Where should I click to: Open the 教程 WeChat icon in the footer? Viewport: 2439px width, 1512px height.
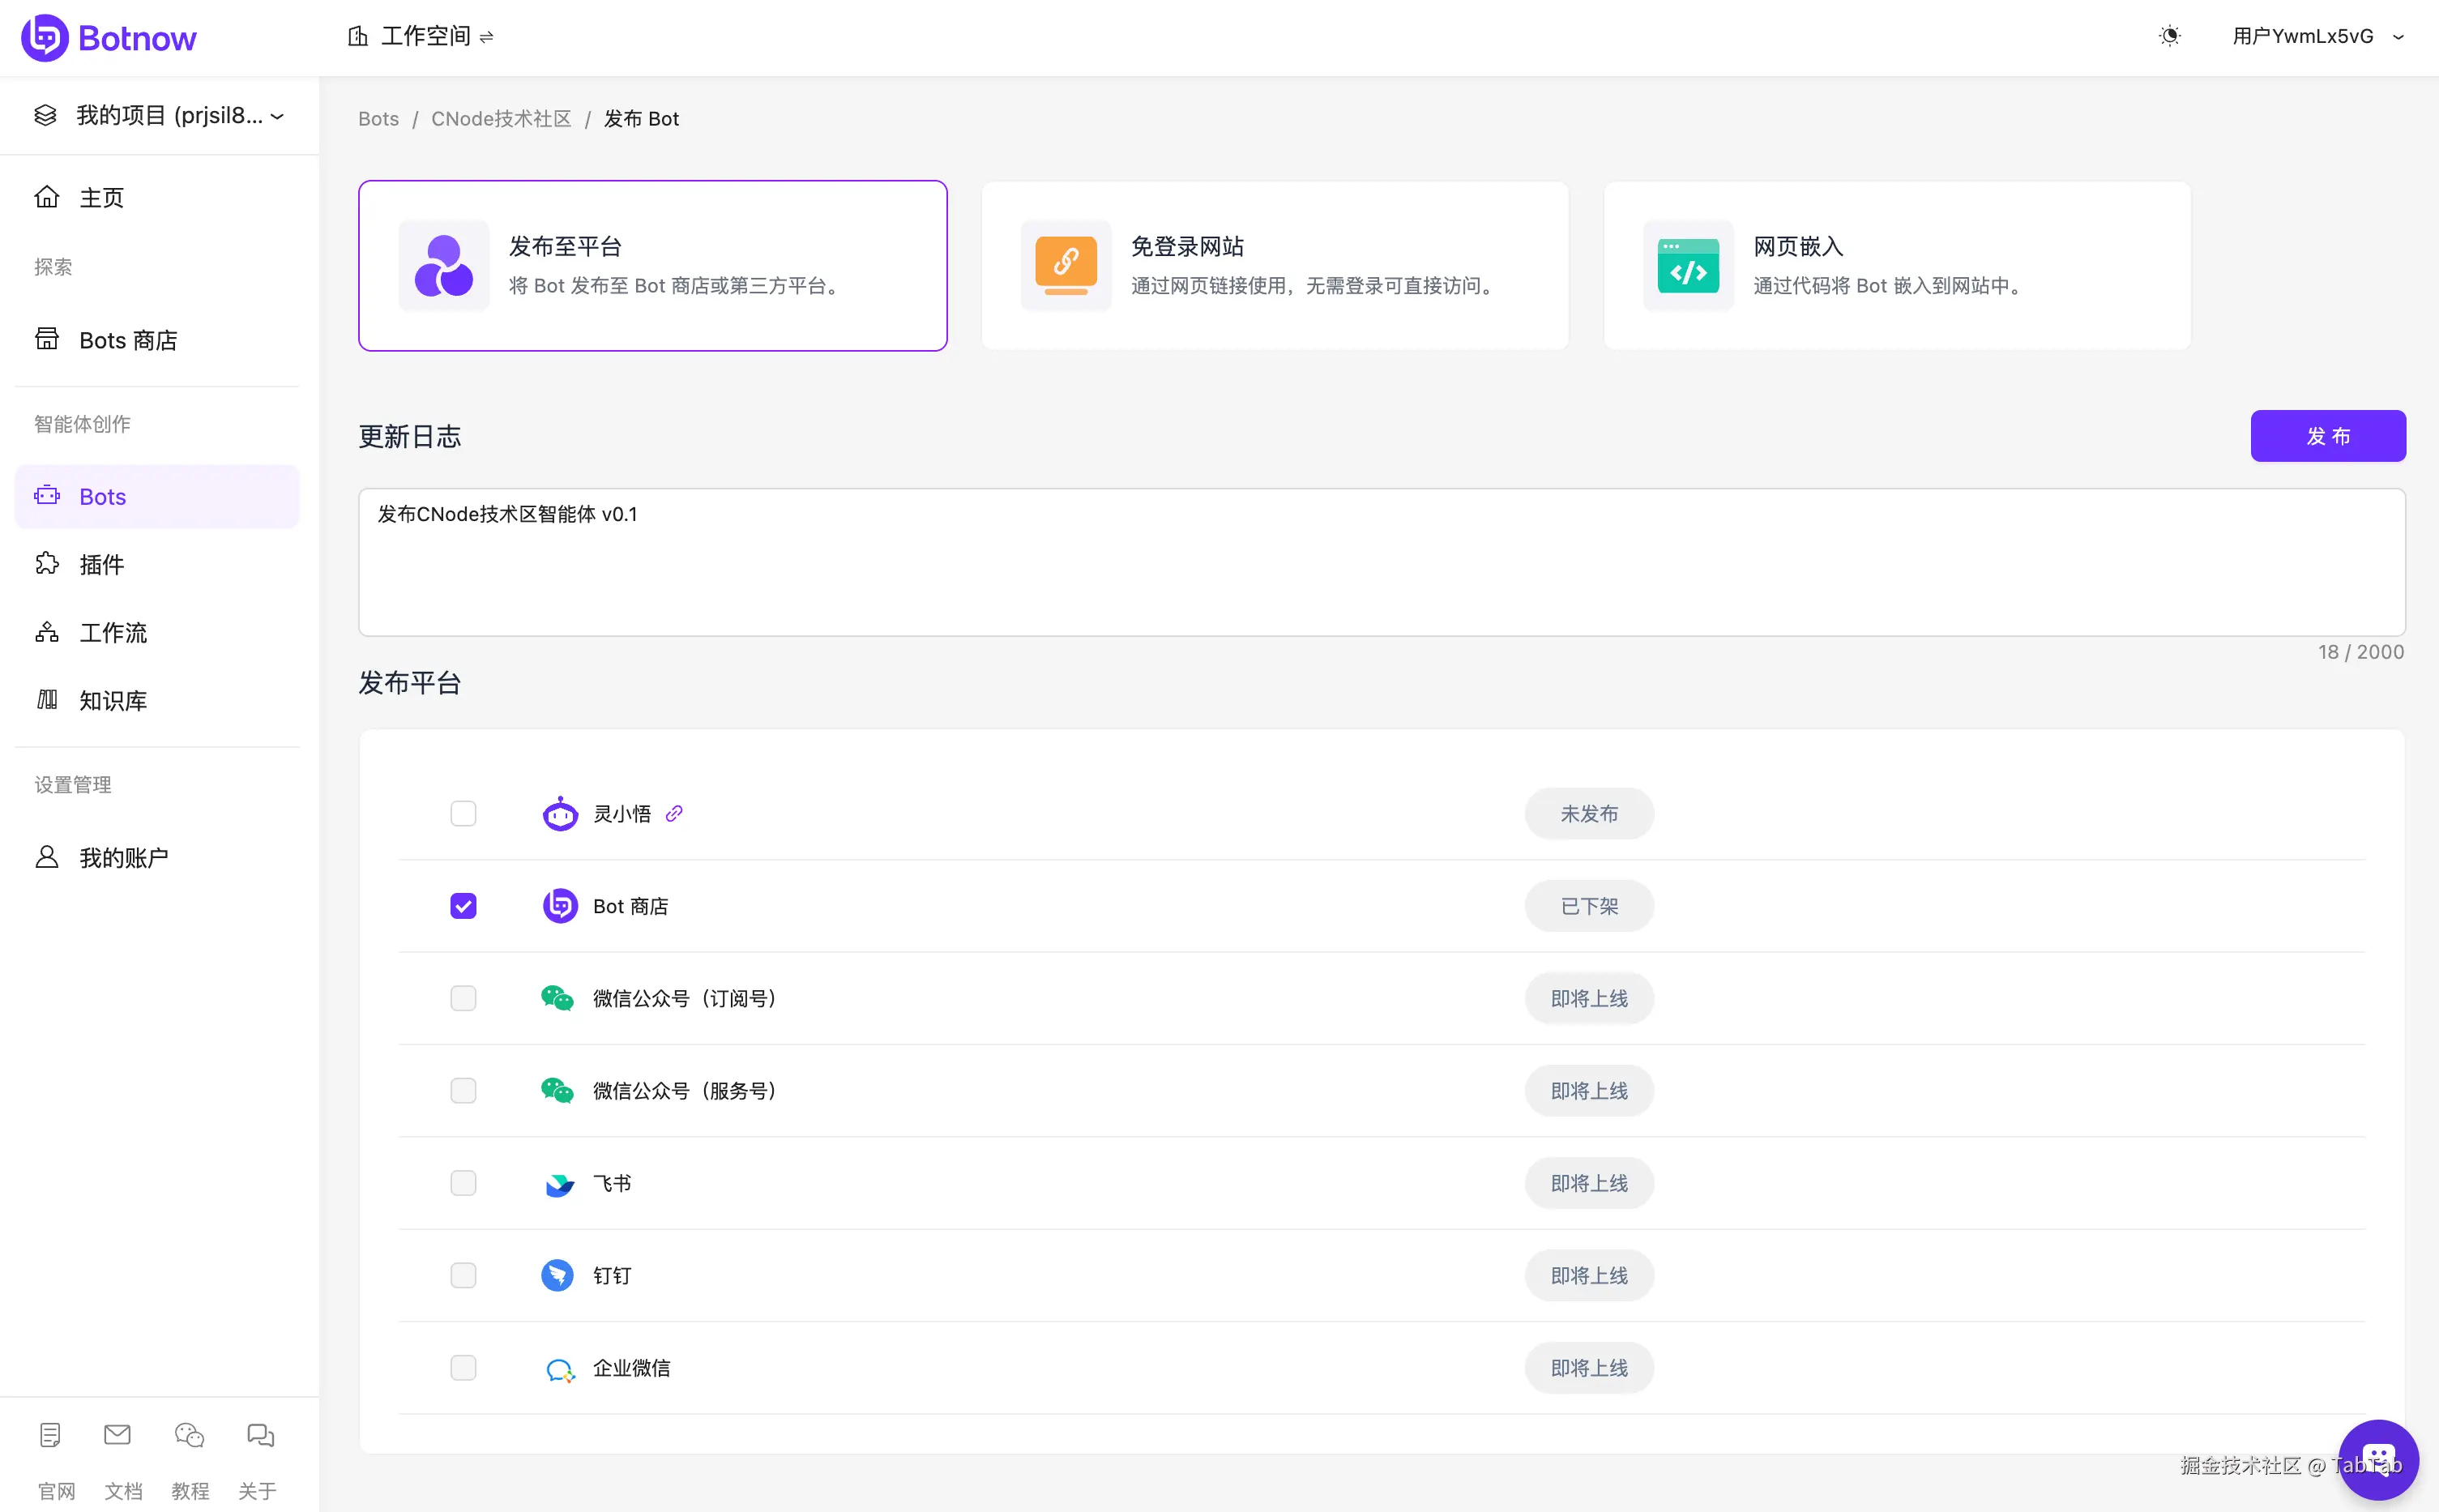[189, 1435]
